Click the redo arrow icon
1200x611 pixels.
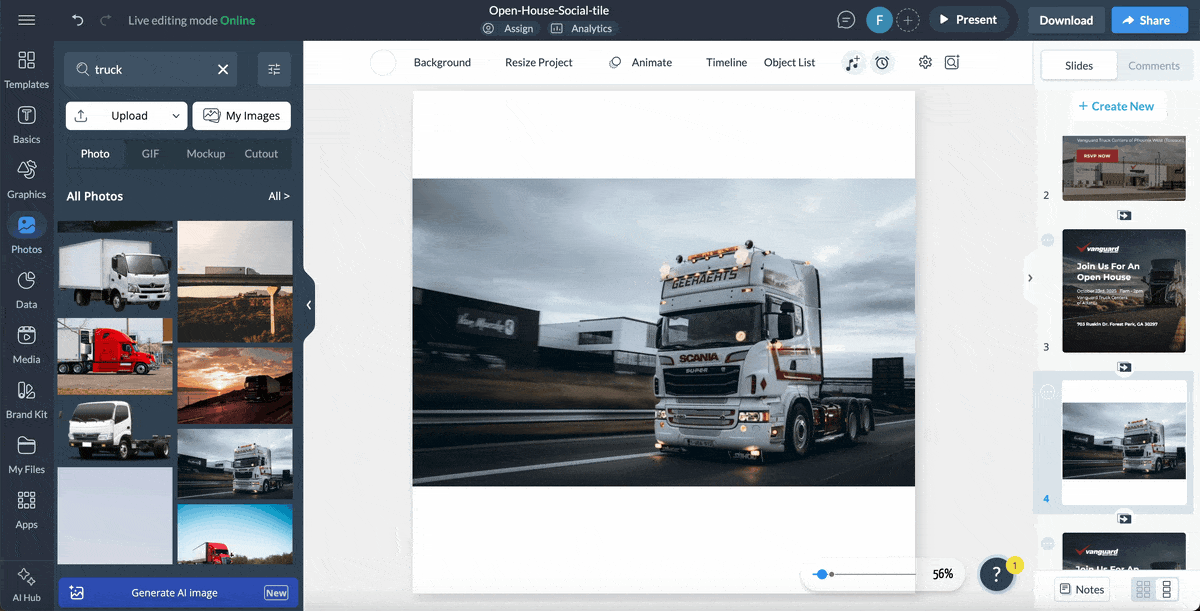point(105,20)
